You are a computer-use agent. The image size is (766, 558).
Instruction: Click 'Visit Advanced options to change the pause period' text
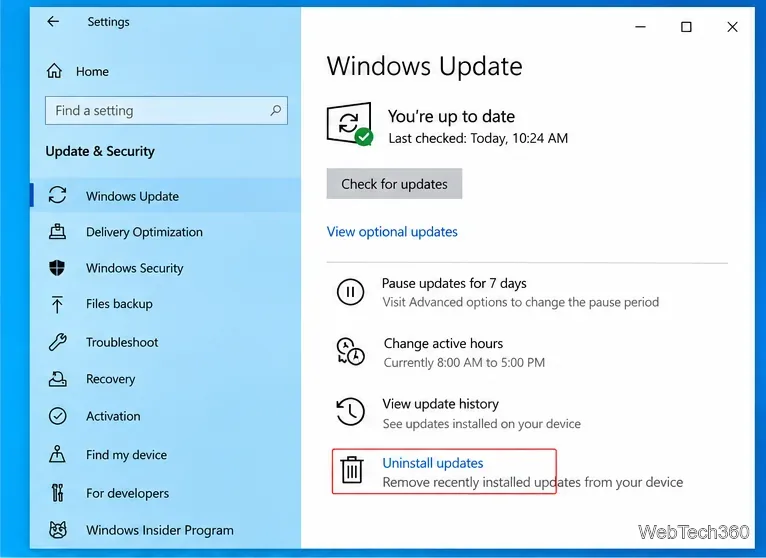[520, 302]
